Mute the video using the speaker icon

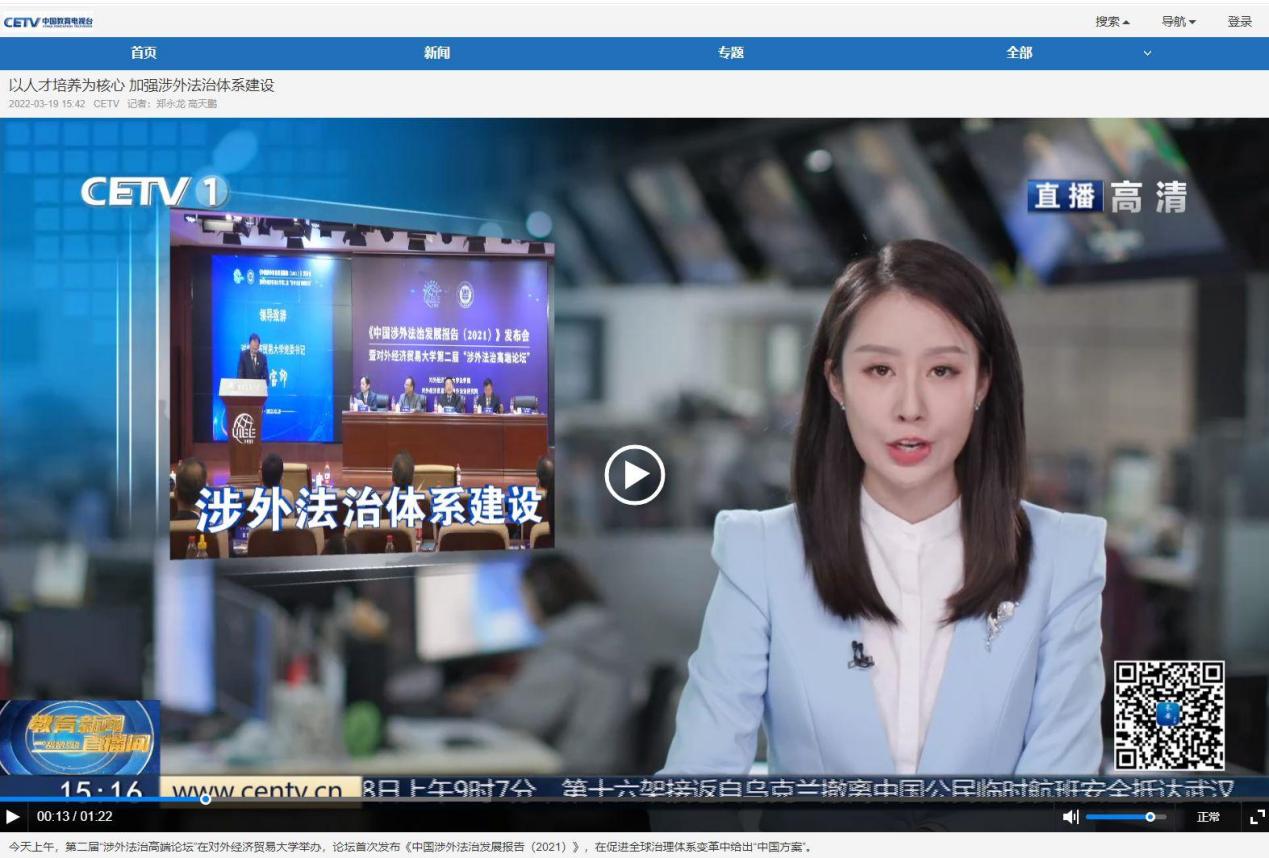1070,817
